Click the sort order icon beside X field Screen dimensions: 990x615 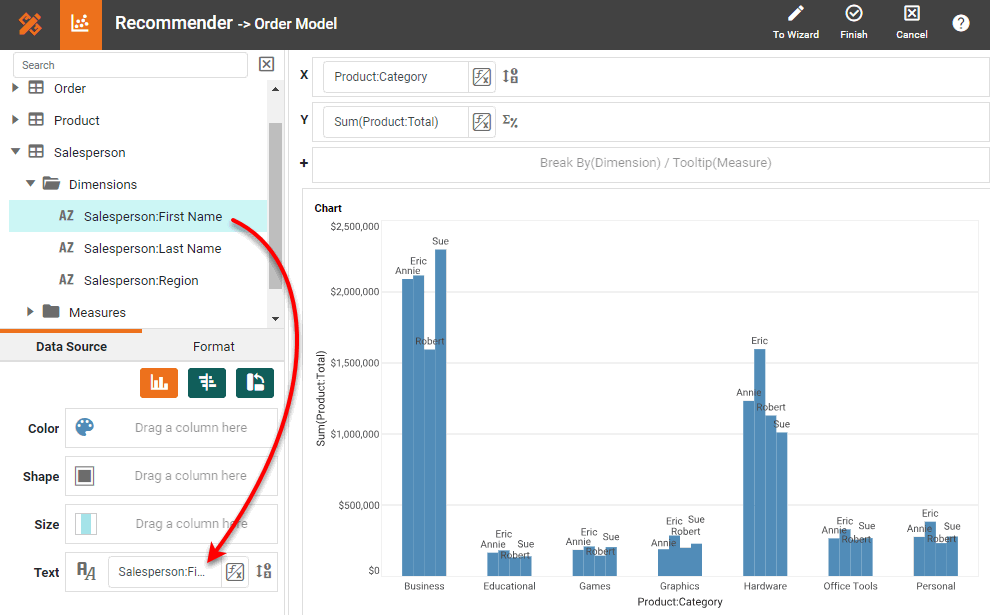(x=510, y=75)
